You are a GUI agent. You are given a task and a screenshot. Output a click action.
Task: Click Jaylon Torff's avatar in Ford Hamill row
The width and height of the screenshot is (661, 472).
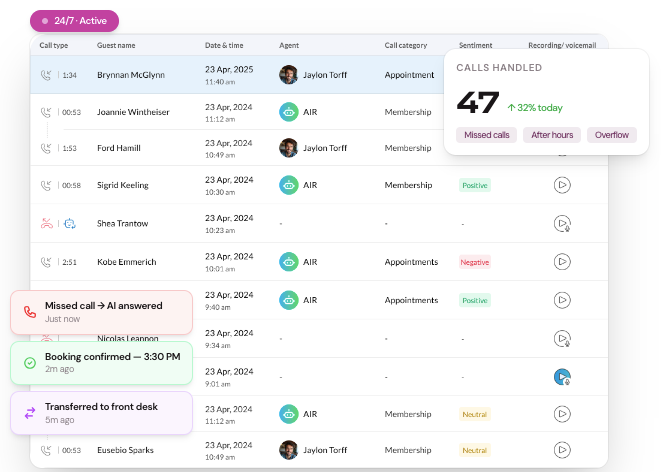(x=289, y=148)
